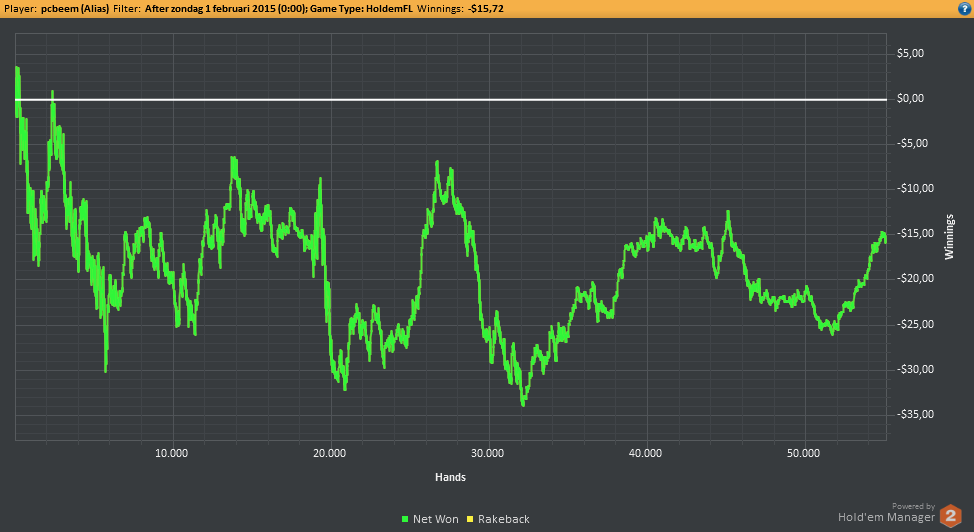Click the 30.000 hands axis tick label

tap(487, 453)
